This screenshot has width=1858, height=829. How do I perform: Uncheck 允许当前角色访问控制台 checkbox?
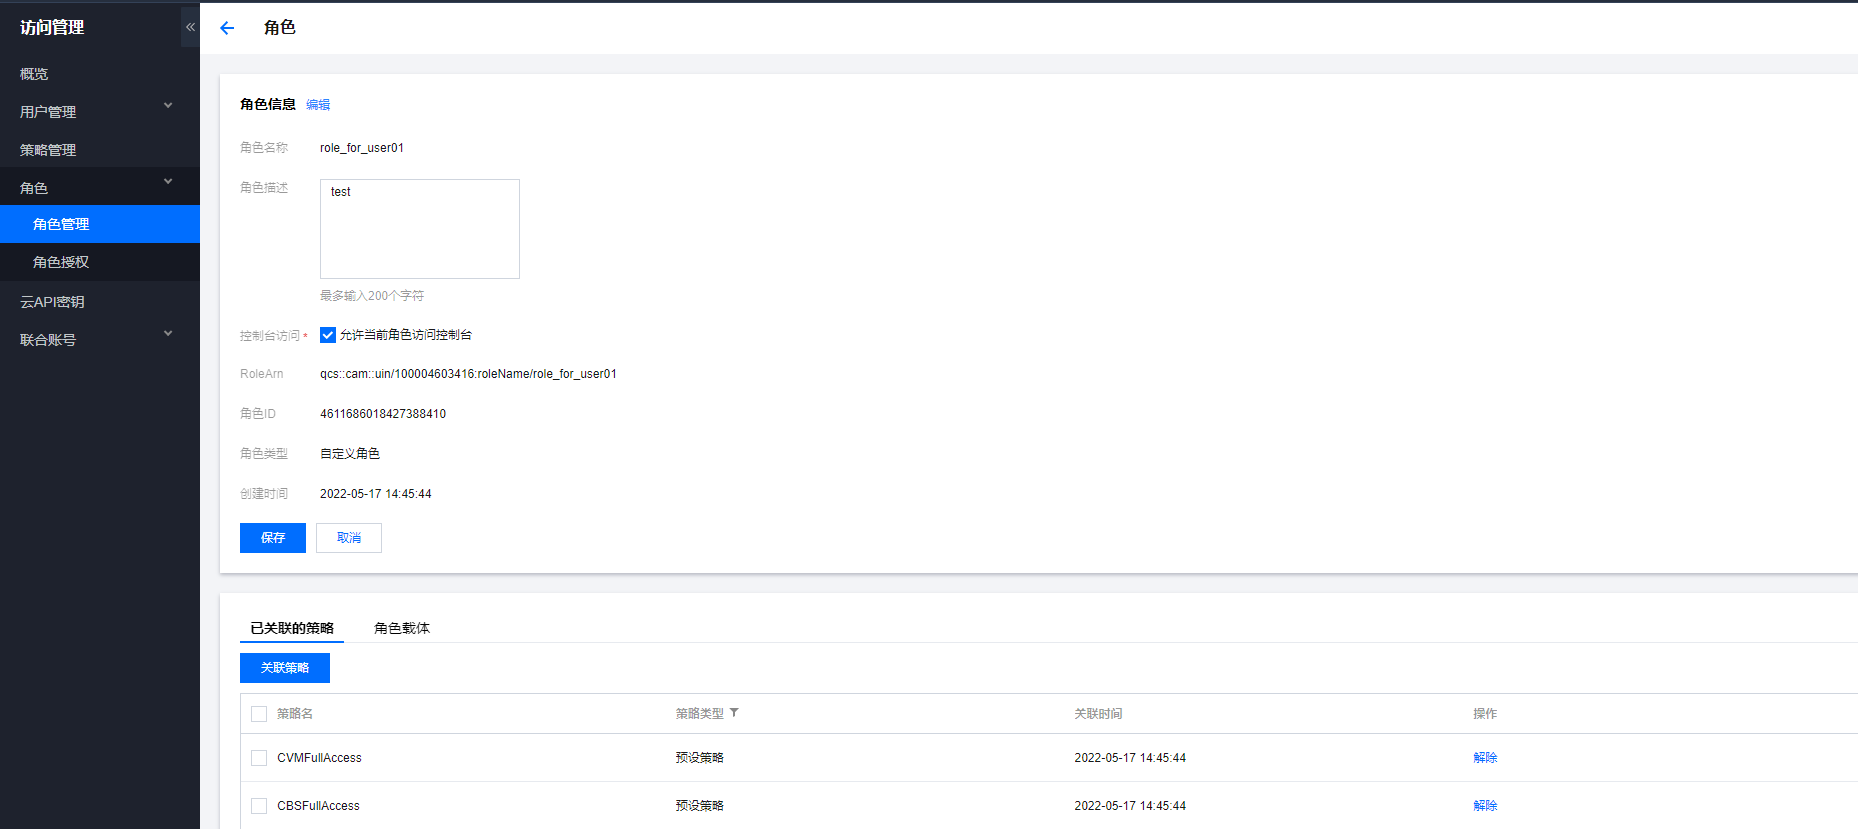pos(328,335)
